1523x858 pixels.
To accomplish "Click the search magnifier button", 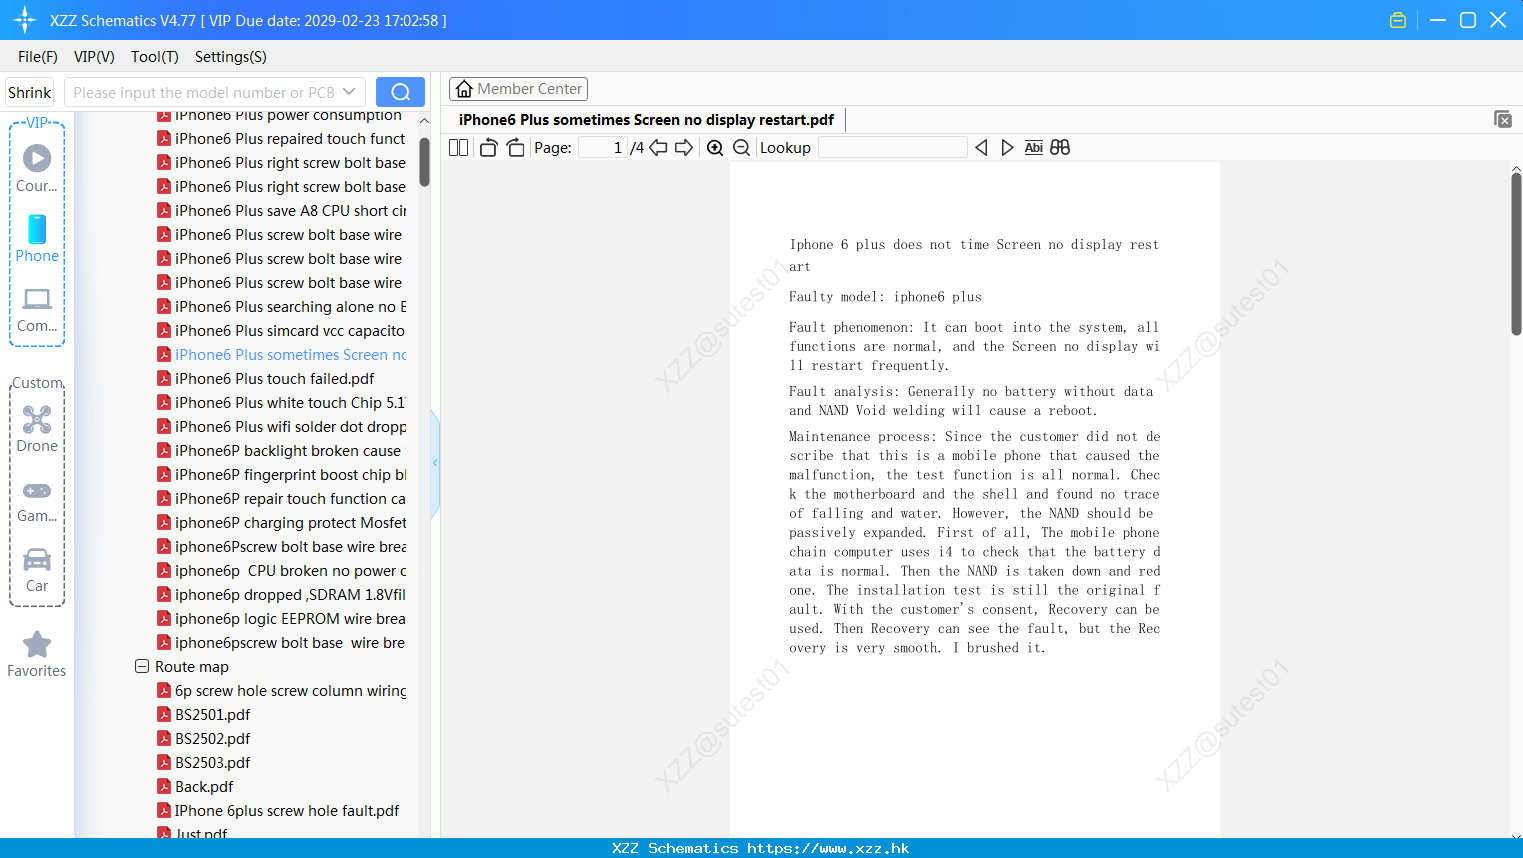I will point(400,92).
